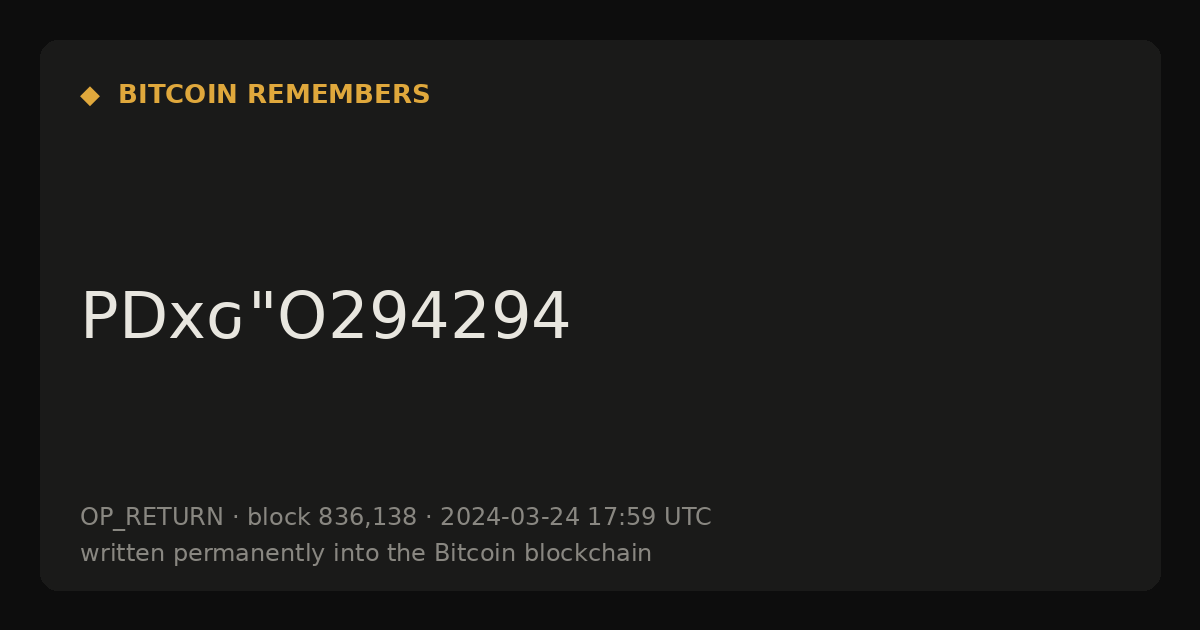Select the word BITCOIN in the header

(x=179, y=95)
